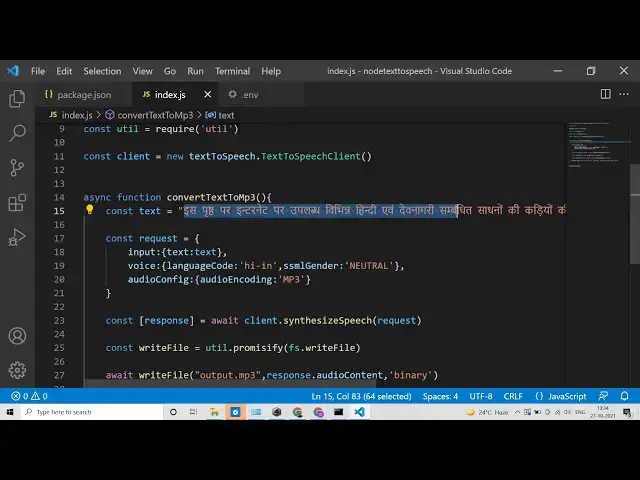Click the taskbar search box

92,412
